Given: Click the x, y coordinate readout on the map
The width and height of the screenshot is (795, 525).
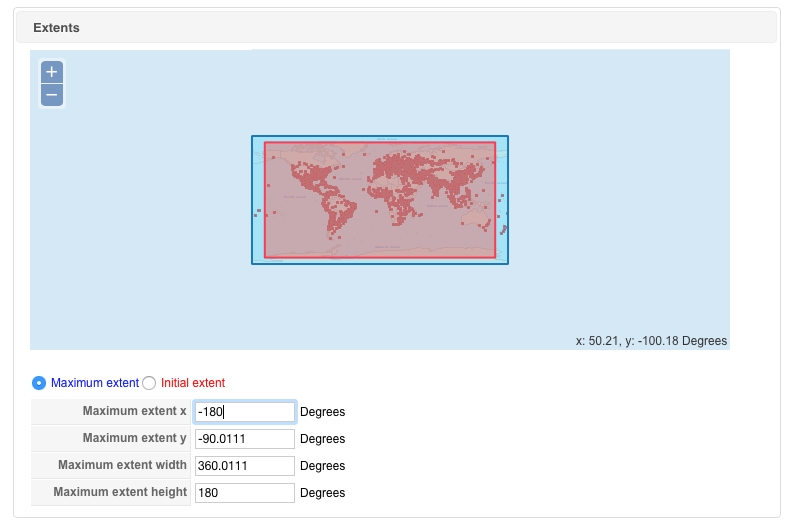Looking at the screenshot, I should coord(651,341).
